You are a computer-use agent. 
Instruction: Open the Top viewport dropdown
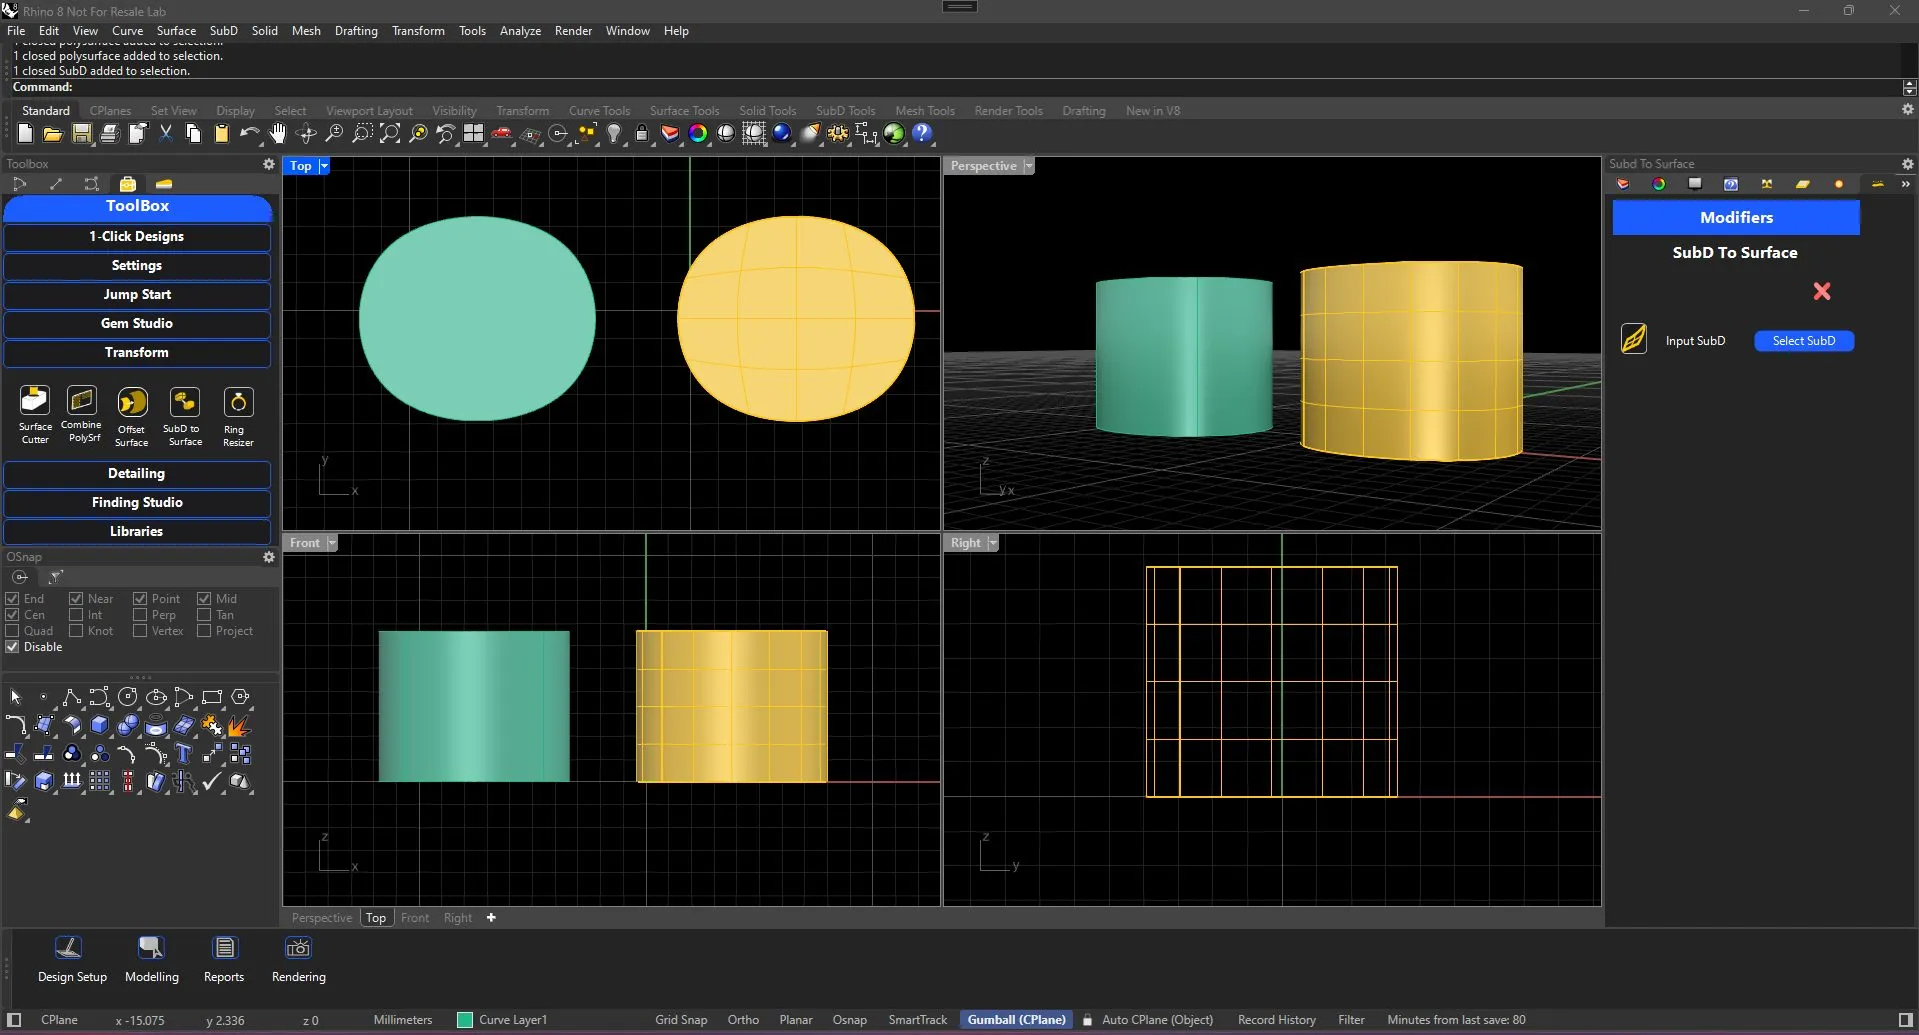[322, 166]
